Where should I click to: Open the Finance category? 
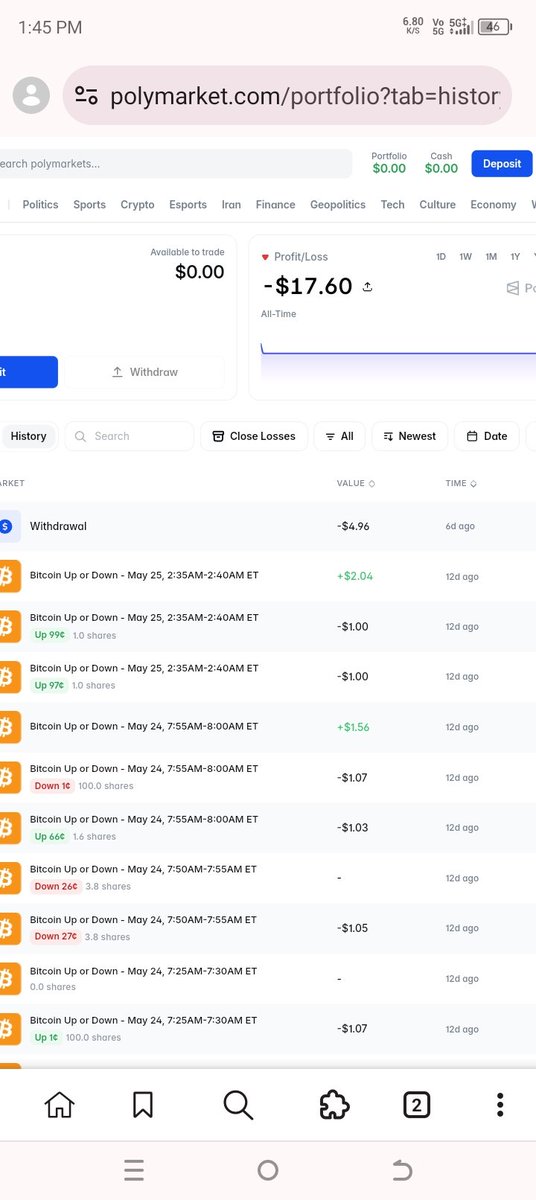click(275, 205)
